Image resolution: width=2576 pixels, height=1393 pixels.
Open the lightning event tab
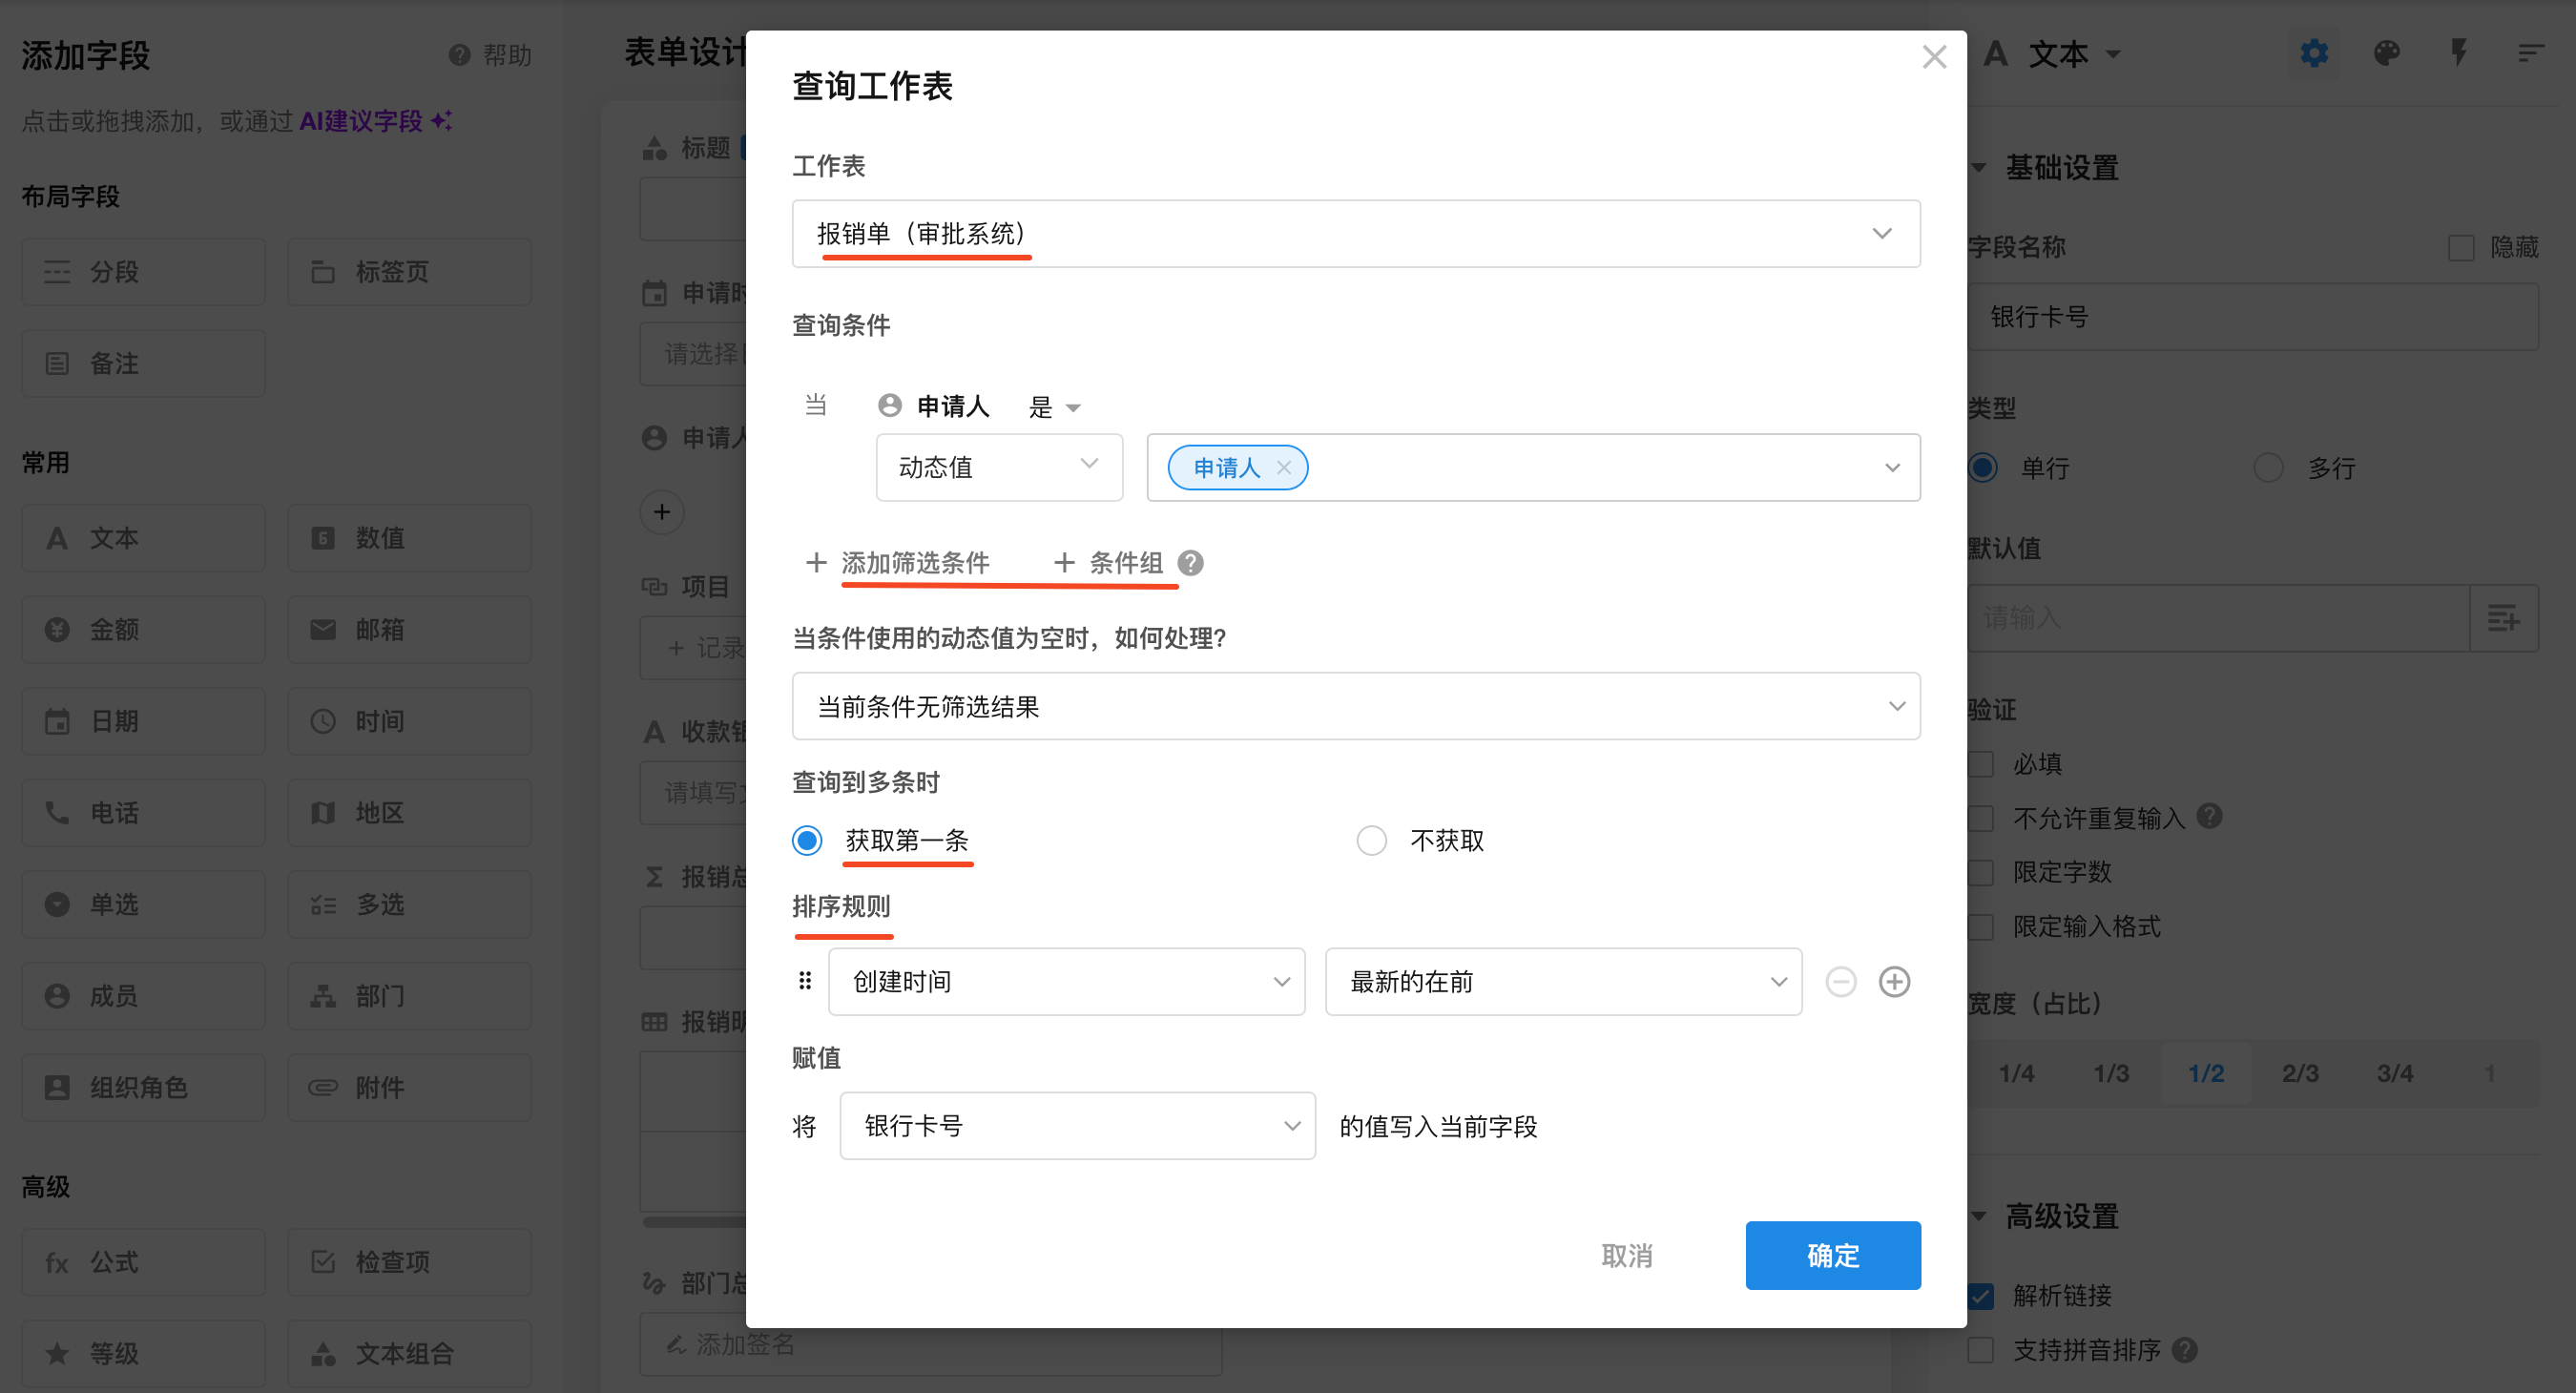coord(2459,53)
